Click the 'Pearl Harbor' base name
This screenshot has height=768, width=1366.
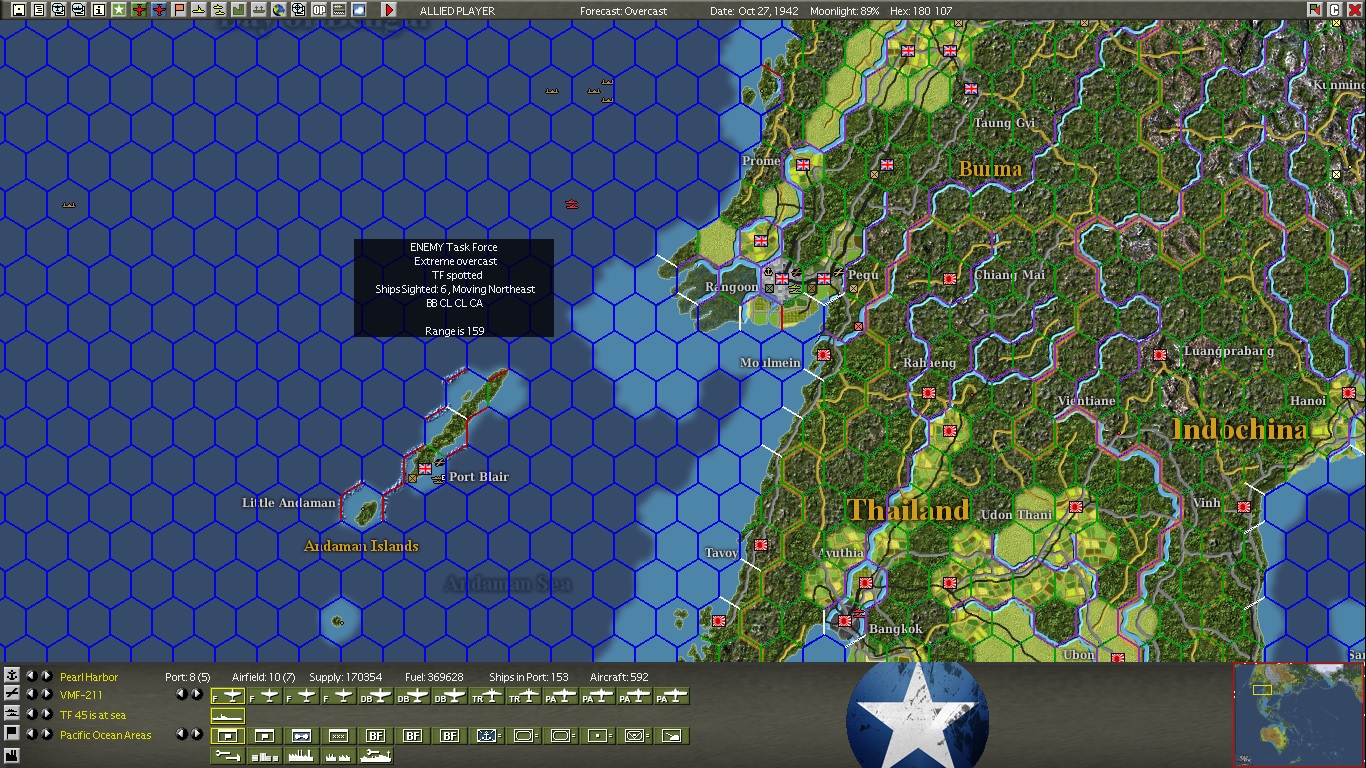click(89, 677)
